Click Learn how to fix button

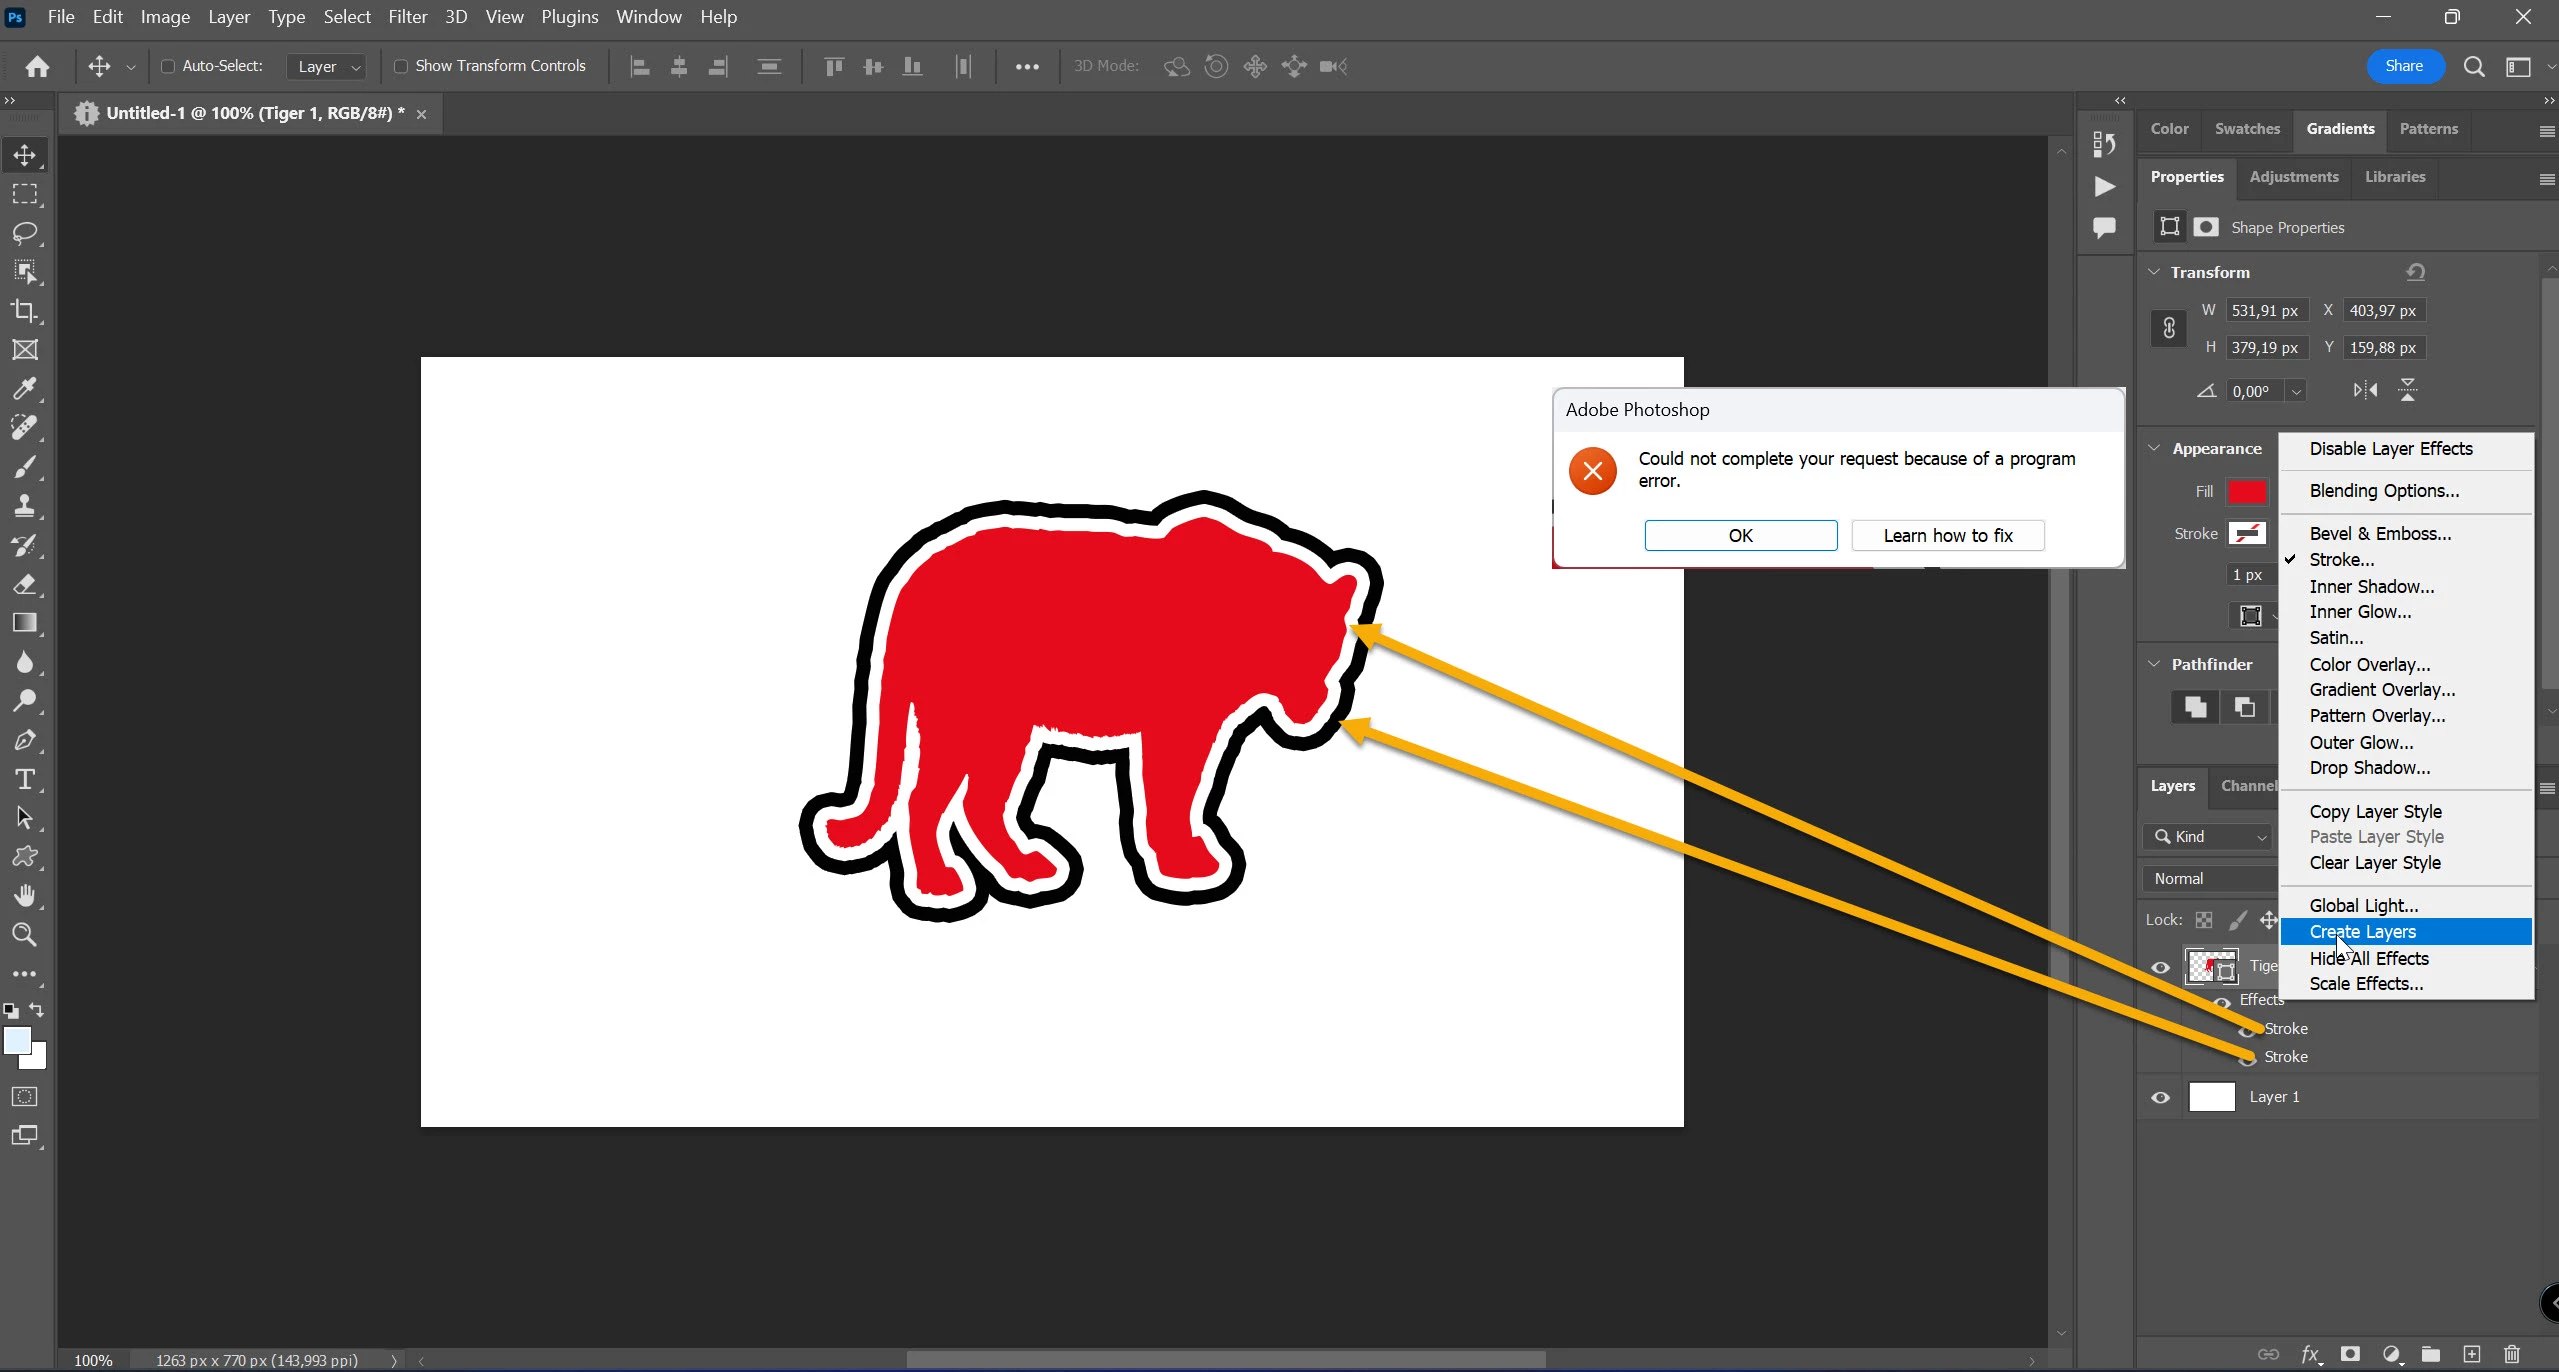tap(1947, 535)
